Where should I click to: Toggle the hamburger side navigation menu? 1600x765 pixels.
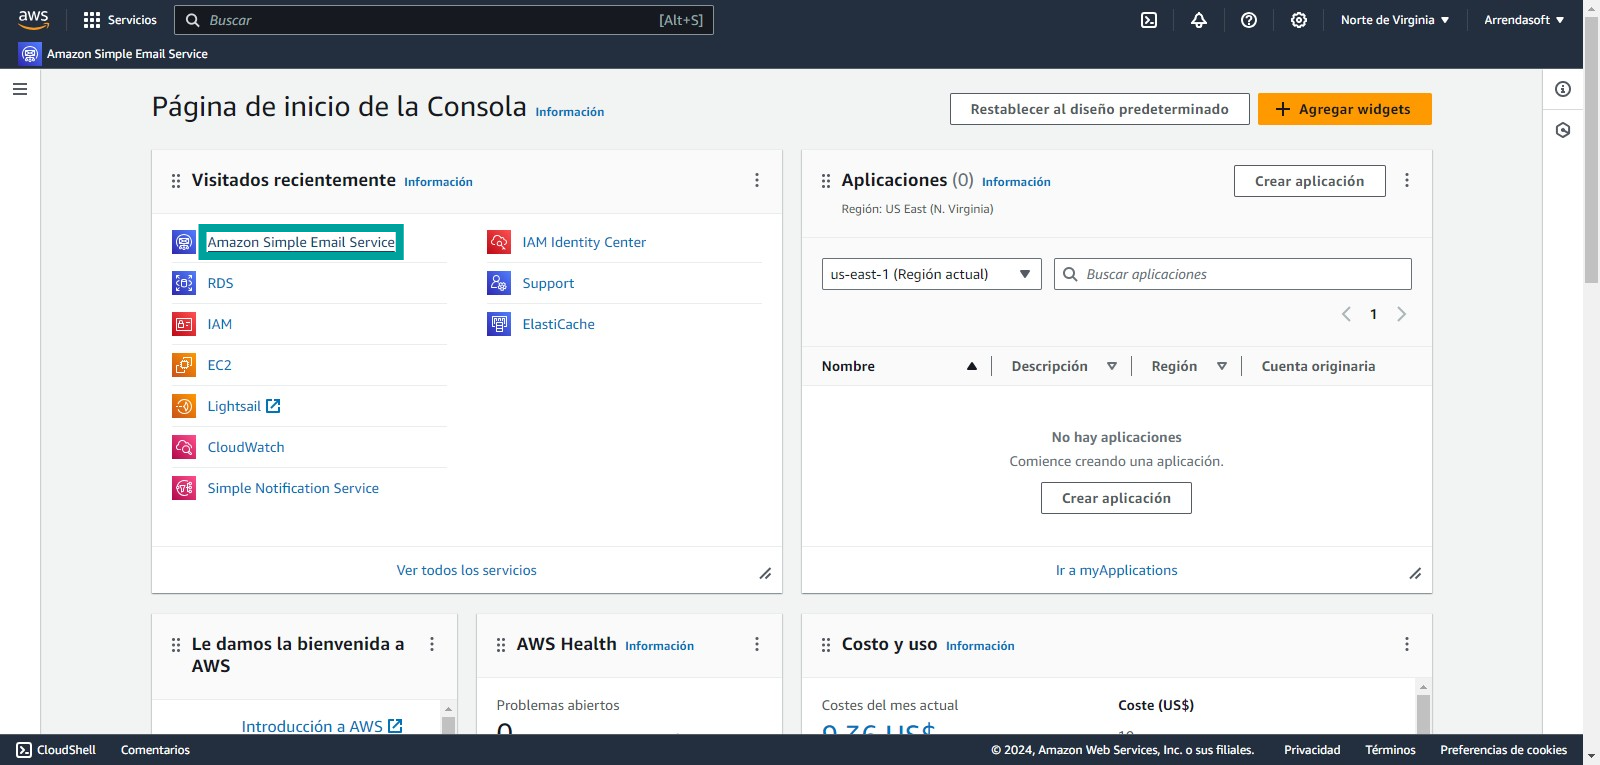tap(20, 89)
